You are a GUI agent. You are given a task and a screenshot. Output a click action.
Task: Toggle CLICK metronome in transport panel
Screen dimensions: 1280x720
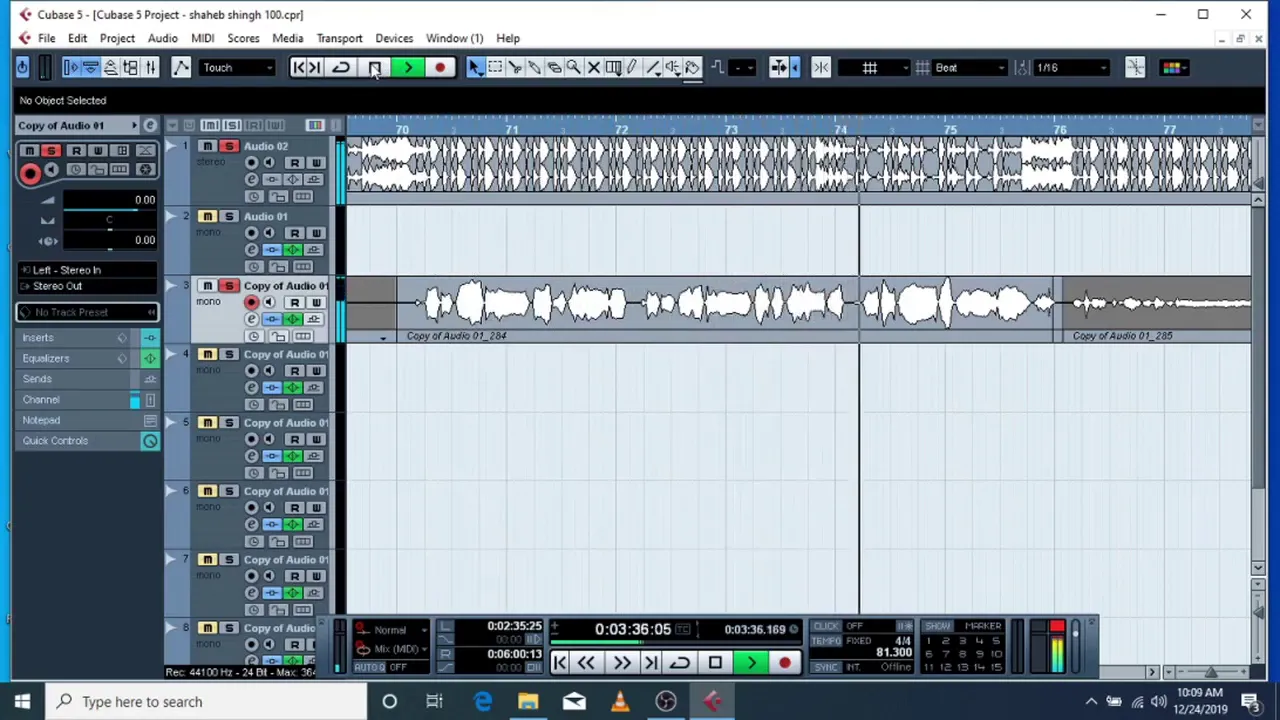coord(827,627)
